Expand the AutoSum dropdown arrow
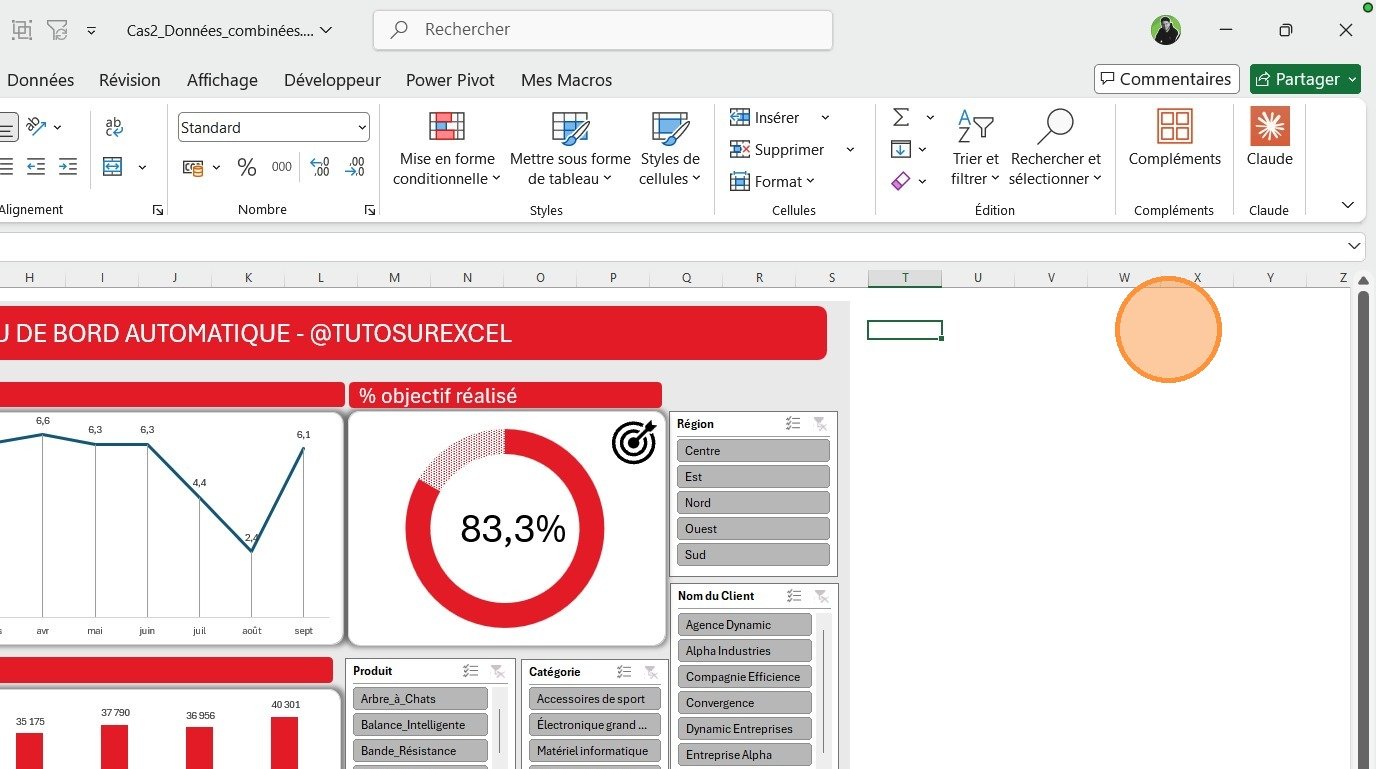The height and width of the screenshot is (769, 1376). pos(930,118)
